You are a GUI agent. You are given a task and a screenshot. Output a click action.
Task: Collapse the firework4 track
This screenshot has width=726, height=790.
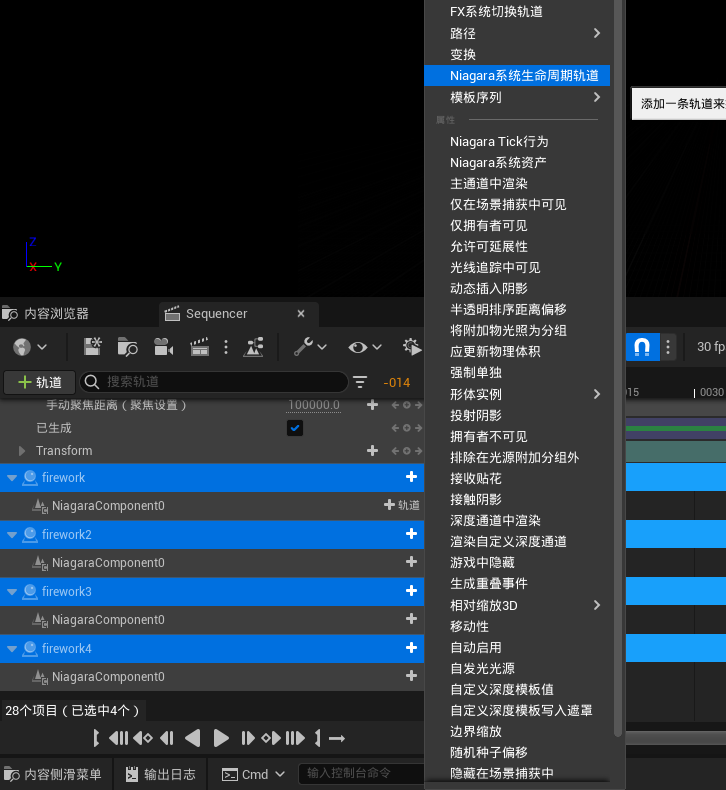click(12, 648)
